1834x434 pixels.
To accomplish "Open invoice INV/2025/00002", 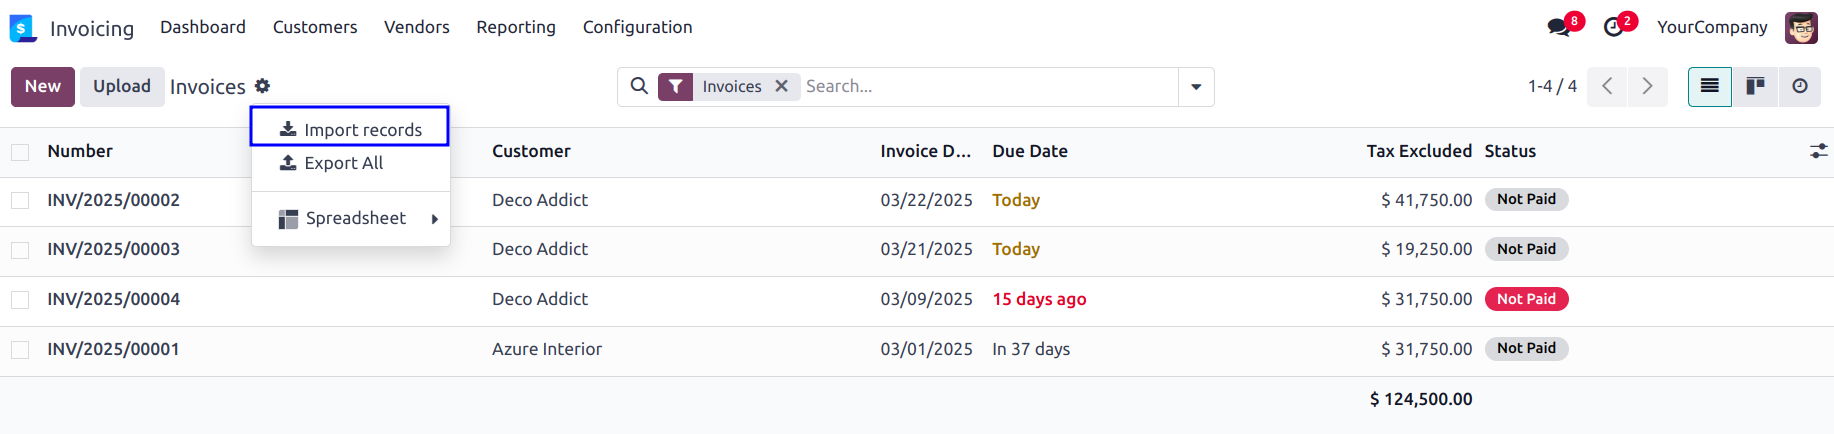I will click(x=113, y=200).
